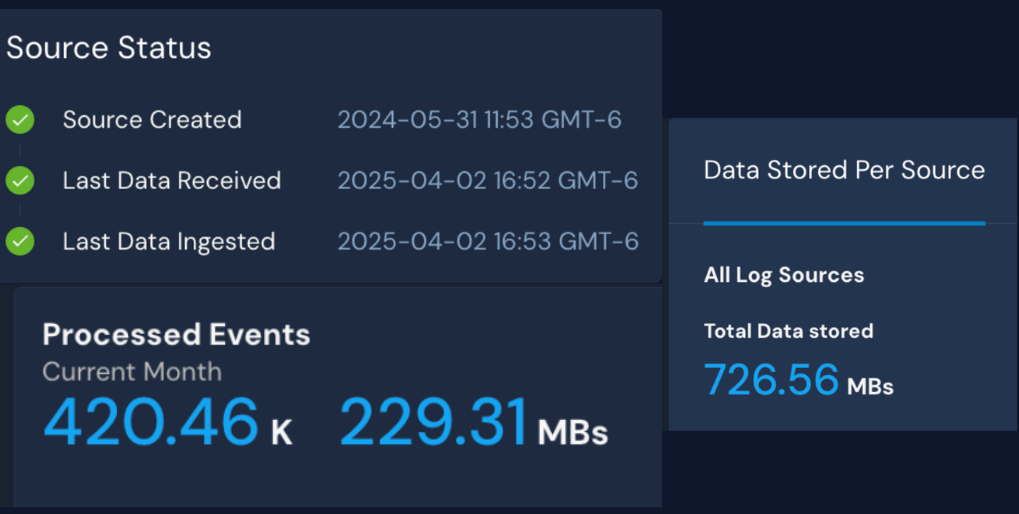1019x514 pixels.
Task: Open the Data Stored Per Source tab
Action: [844, 170]
